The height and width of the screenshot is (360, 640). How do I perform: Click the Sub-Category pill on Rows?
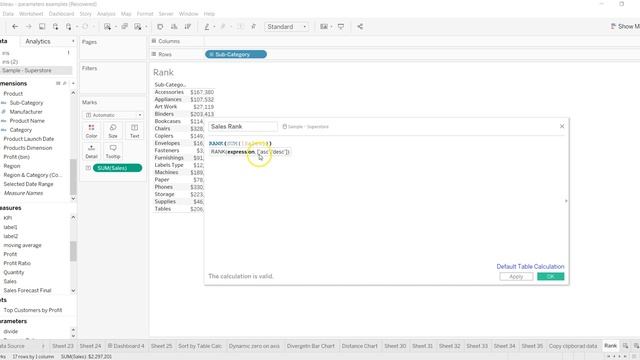point(236,54)
